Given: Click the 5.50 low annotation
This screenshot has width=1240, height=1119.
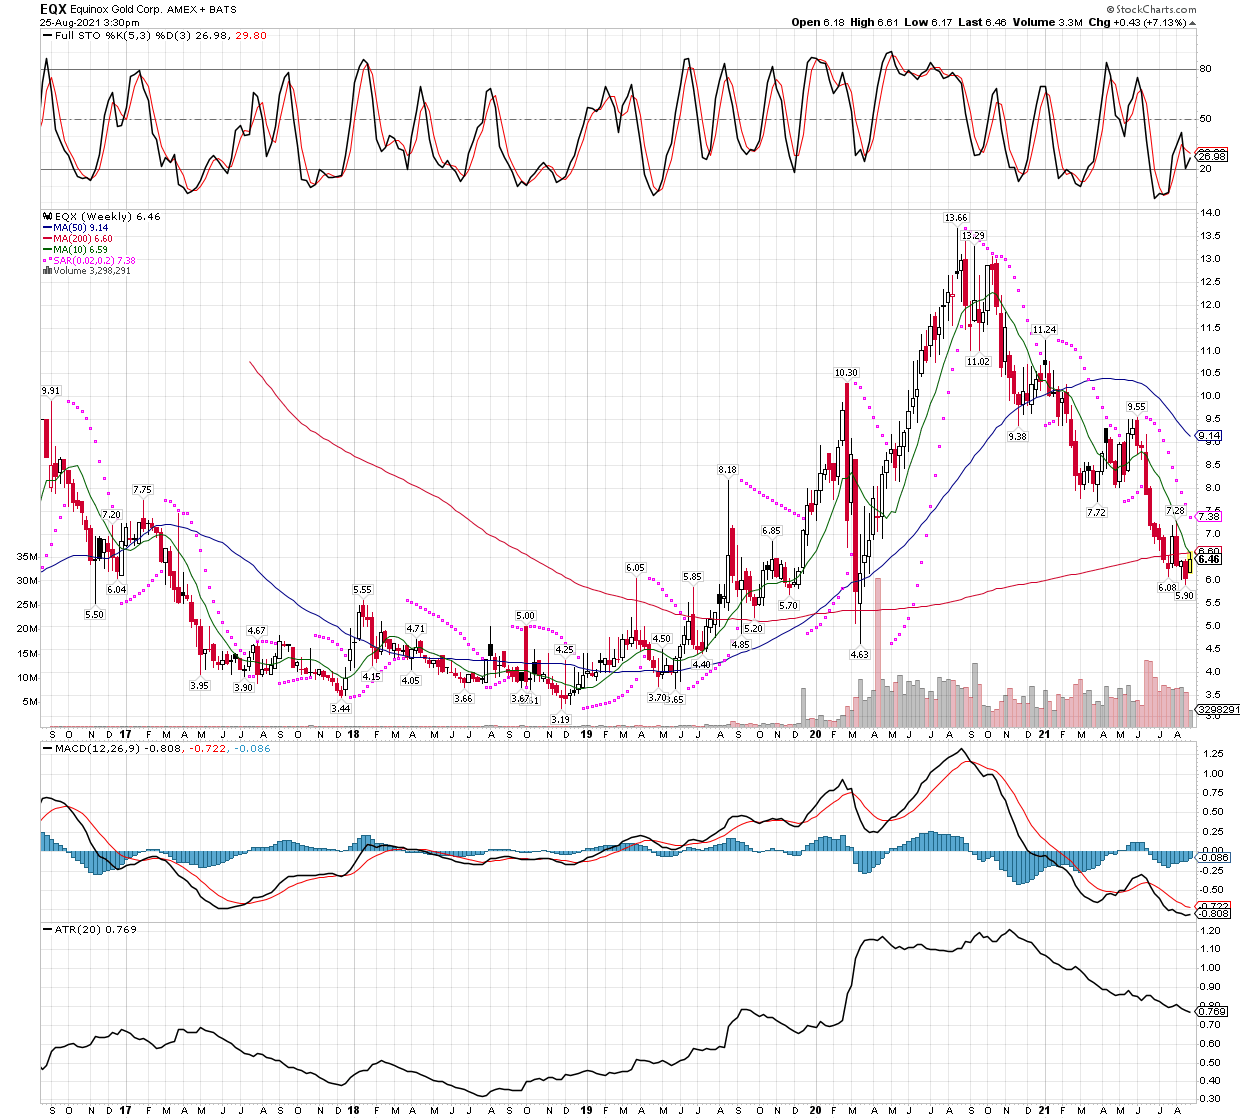Looking at the screenshot, I should (x=94, y=615).
